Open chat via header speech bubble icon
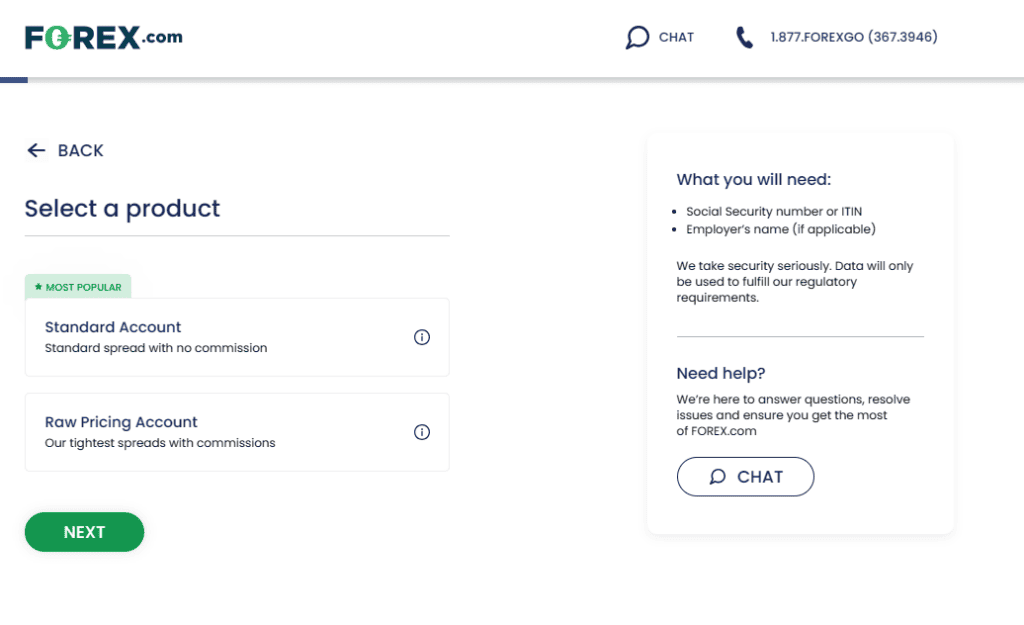1024x625 pixels. [637, 37]
